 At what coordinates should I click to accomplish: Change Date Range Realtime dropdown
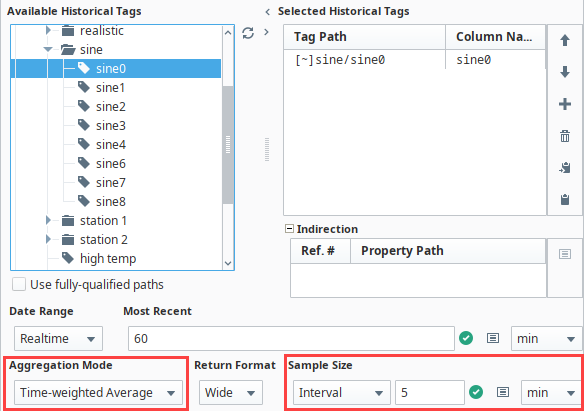point(58,338)
